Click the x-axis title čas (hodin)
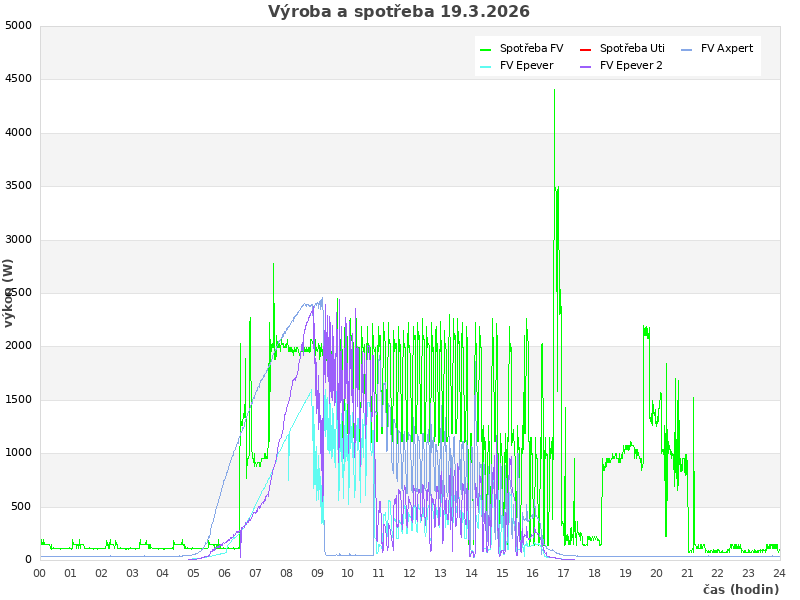 740,590
